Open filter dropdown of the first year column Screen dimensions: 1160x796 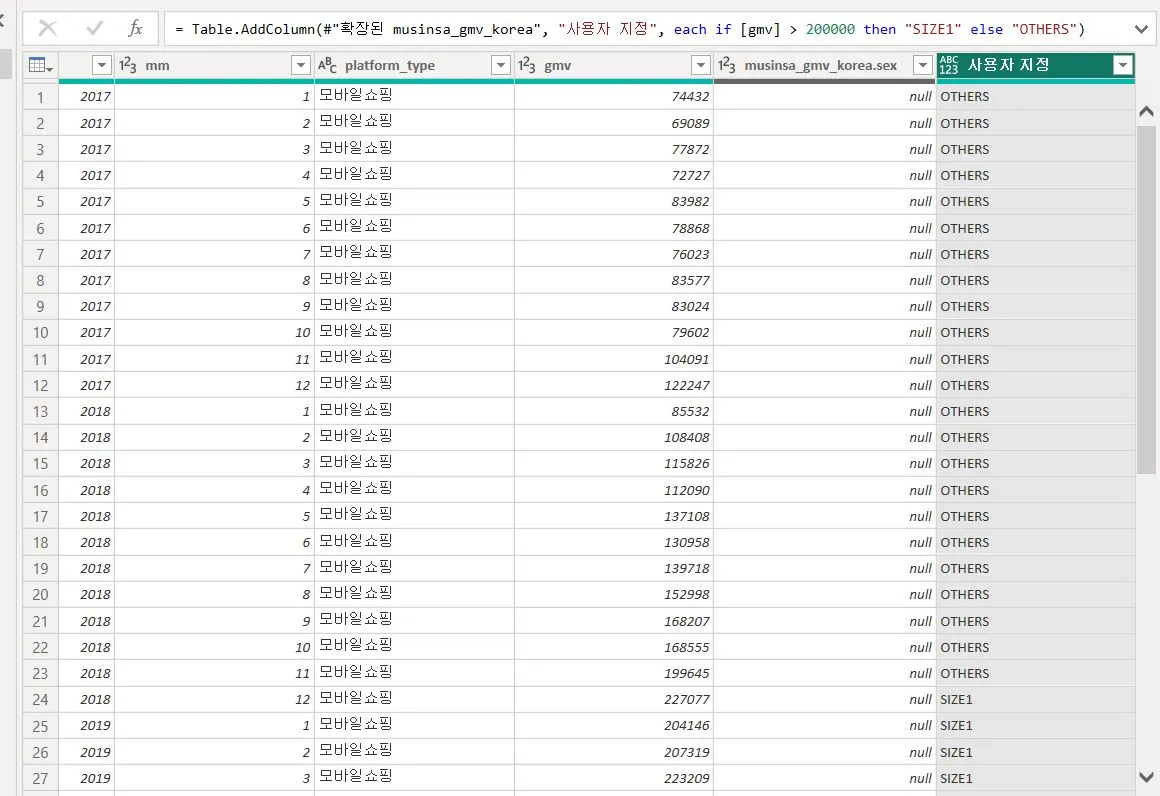tap(102, 66)
